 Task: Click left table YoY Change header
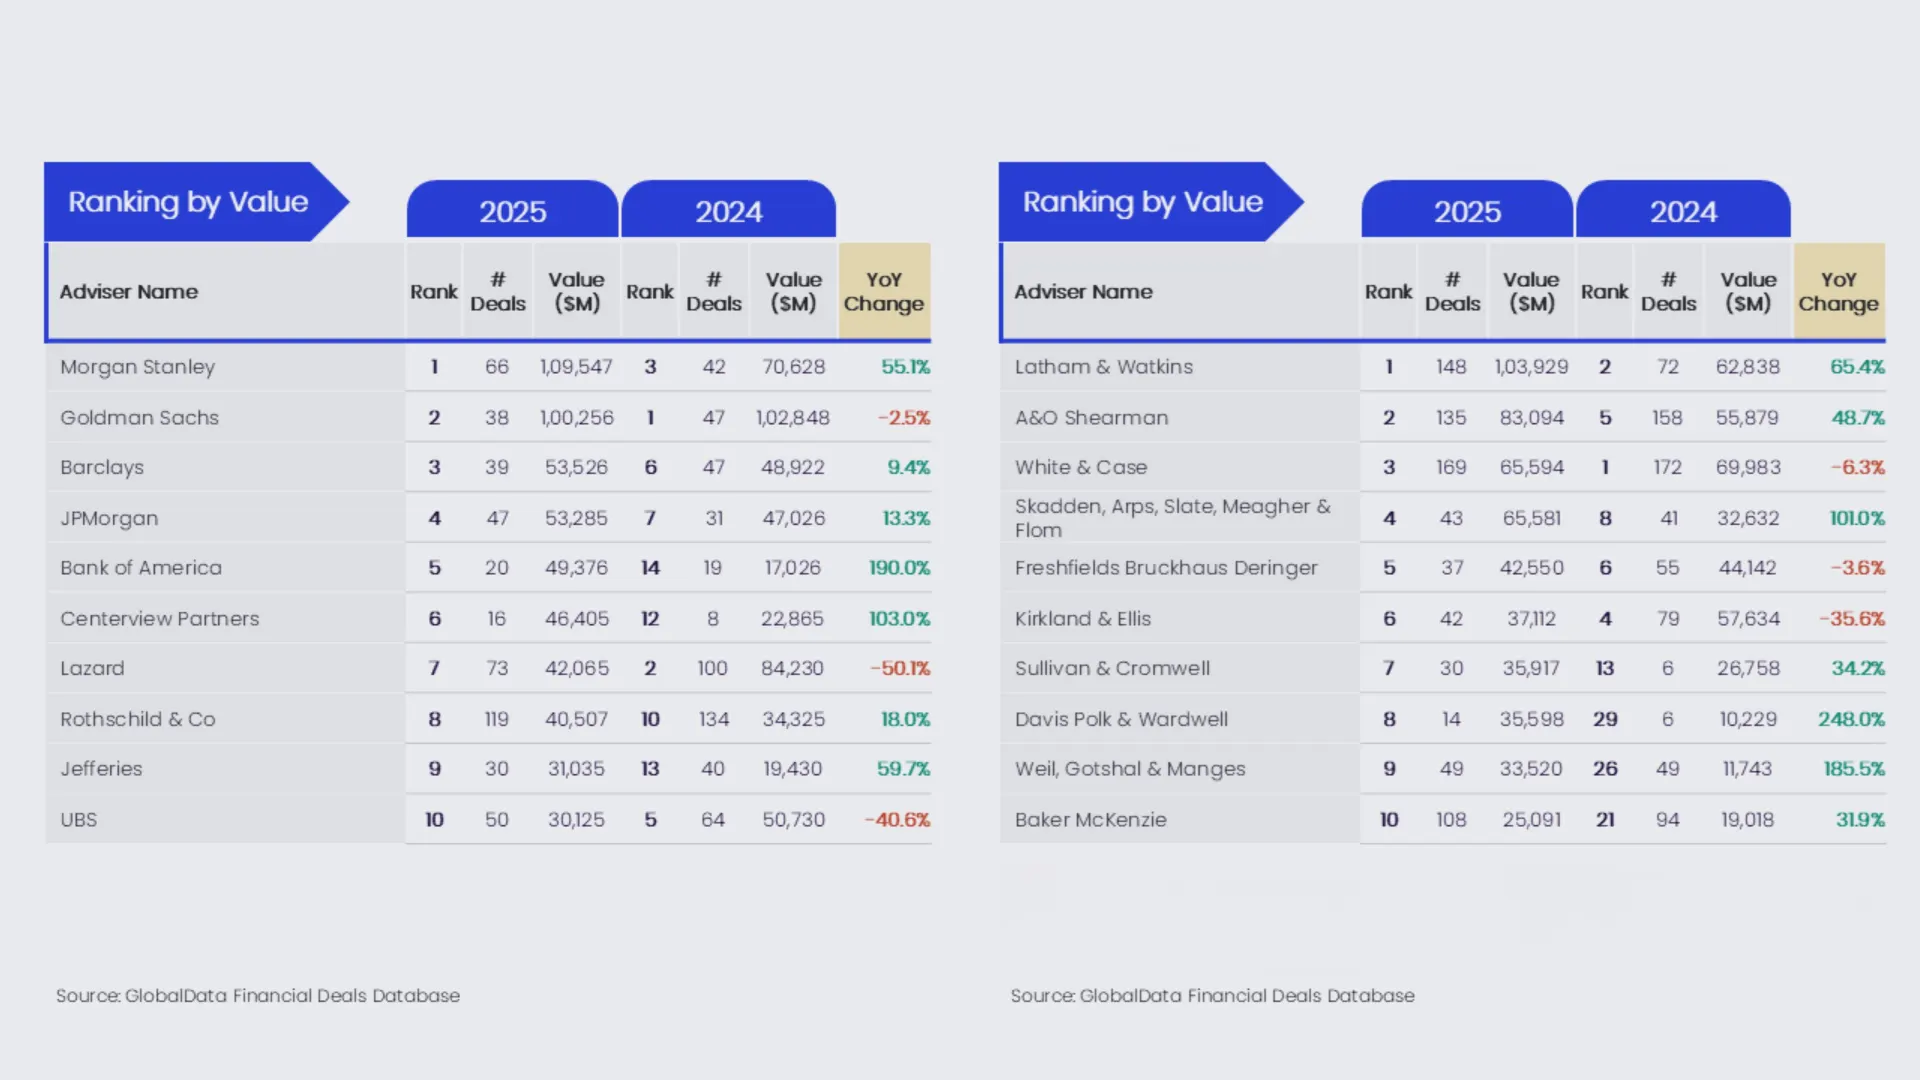pos(884,292)
